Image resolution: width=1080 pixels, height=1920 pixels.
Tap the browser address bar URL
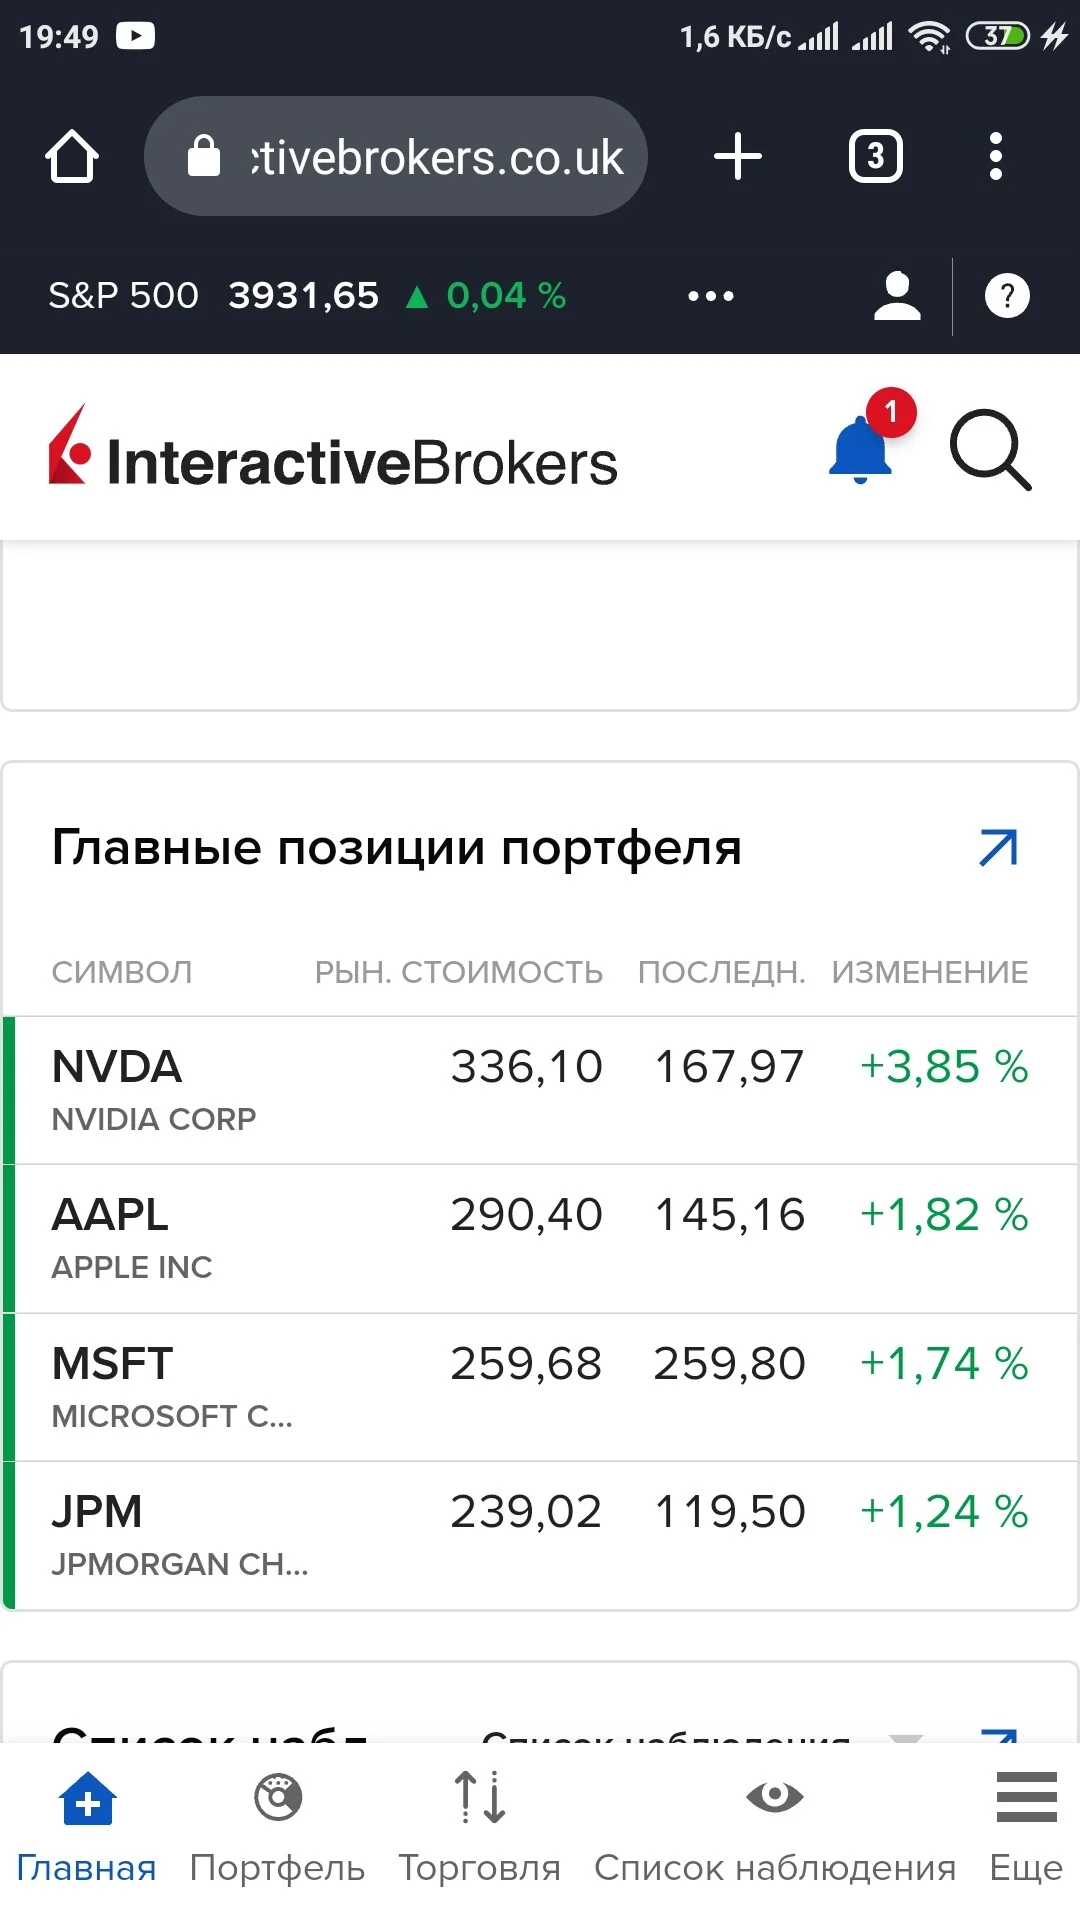pos(396,157)
